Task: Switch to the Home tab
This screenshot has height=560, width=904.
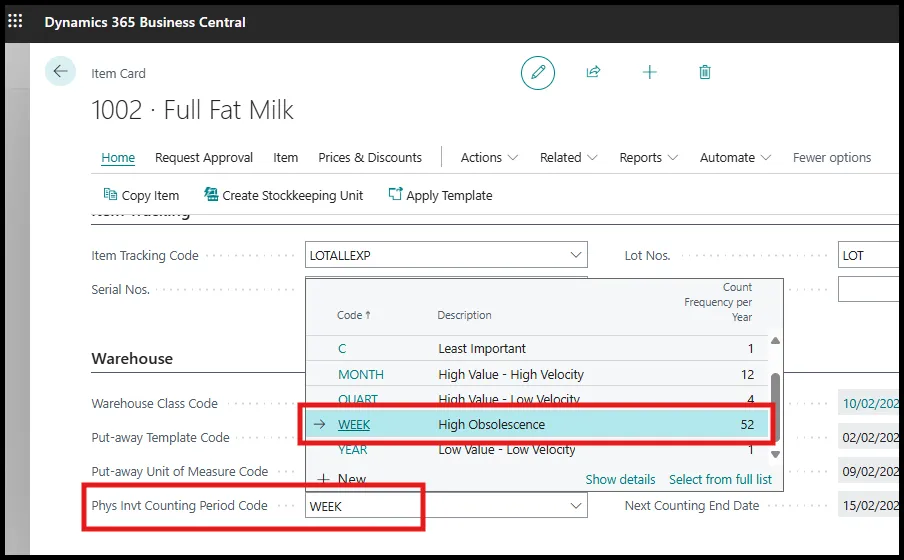Action: coord(118,157)
